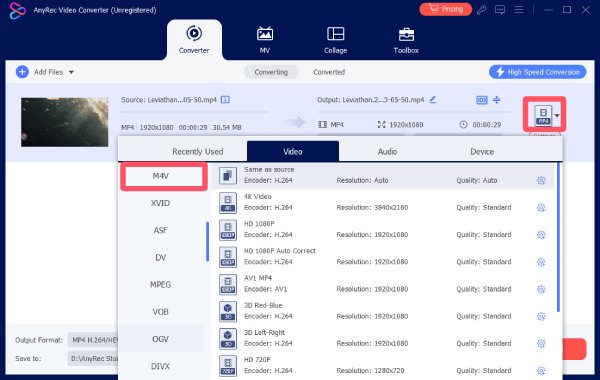The image size is (600, 380).
Task: Click "Resolution: 3840x2160" text
Action: click(372, 207)
